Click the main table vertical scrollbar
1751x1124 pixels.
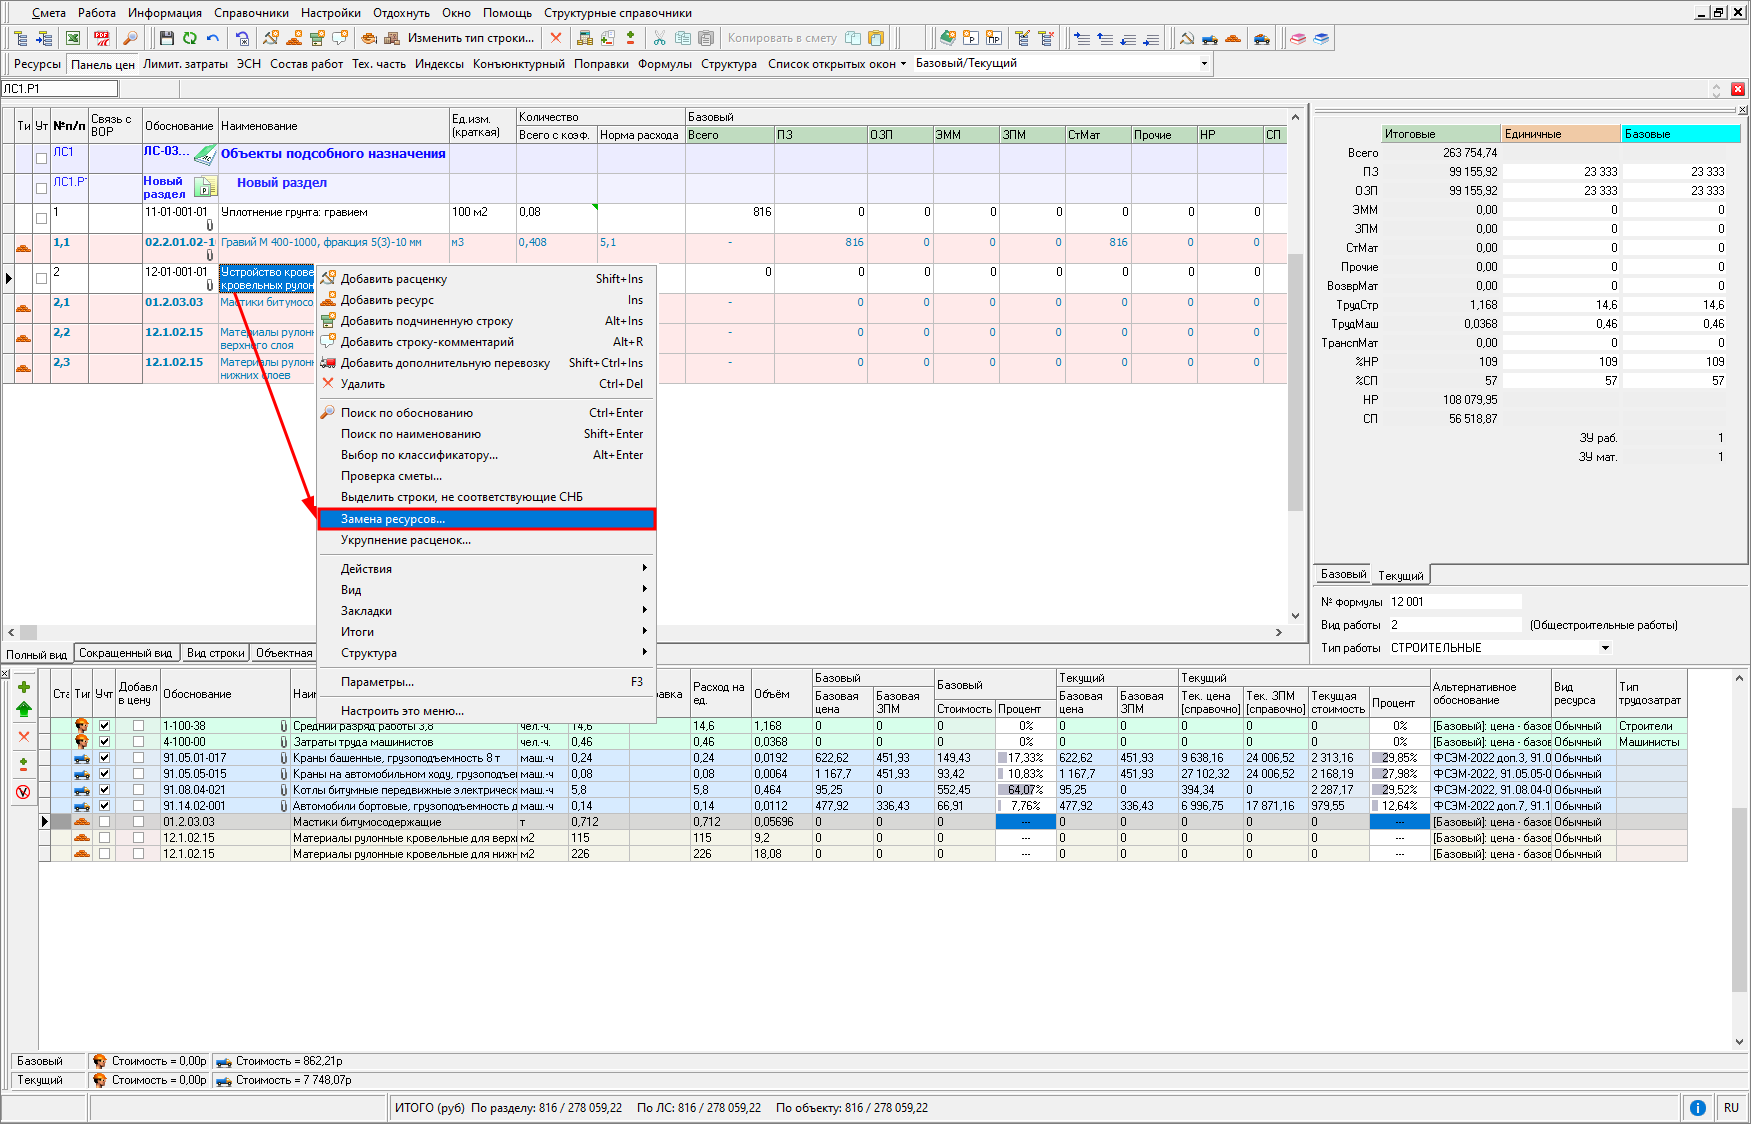pos(1295,366)
